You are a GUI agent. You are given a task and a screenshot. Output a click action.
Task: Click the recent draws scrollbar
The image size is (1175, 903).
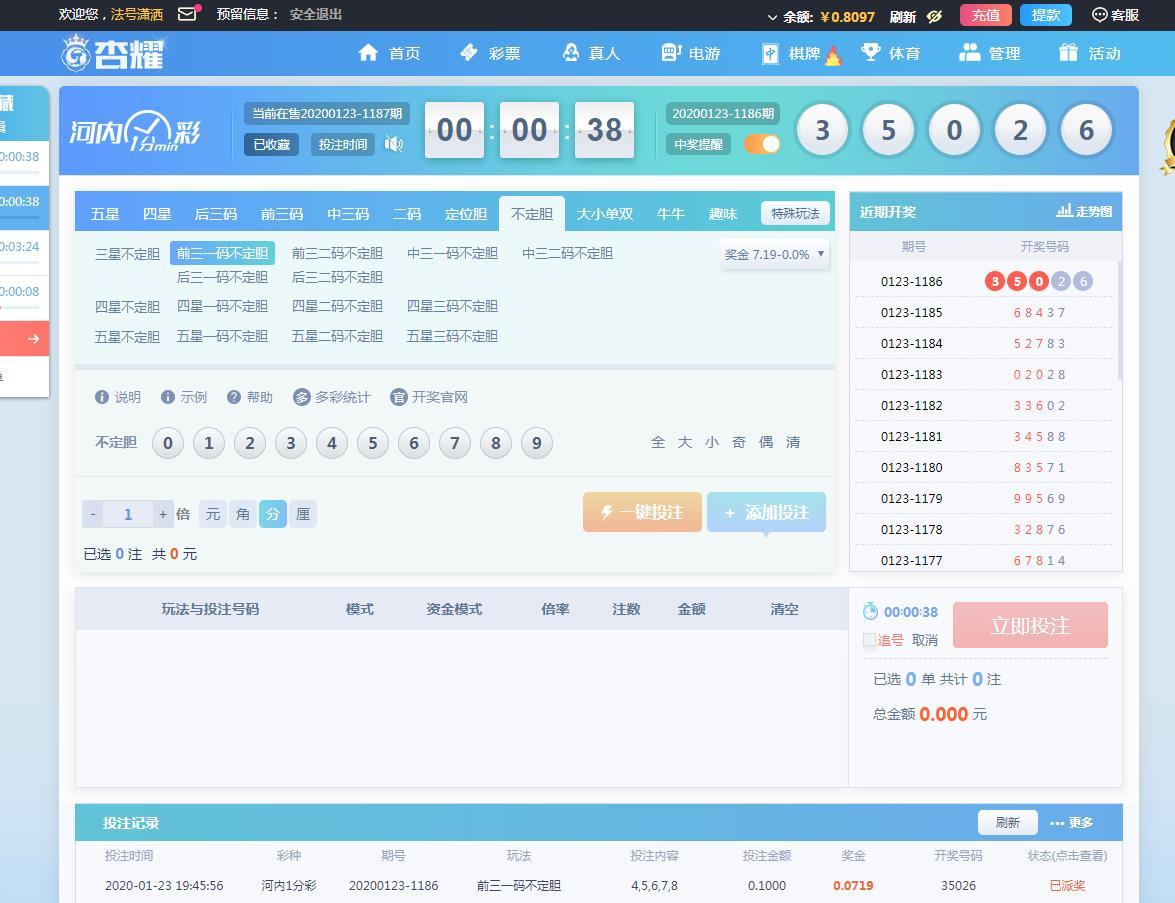pos(1119,322)
